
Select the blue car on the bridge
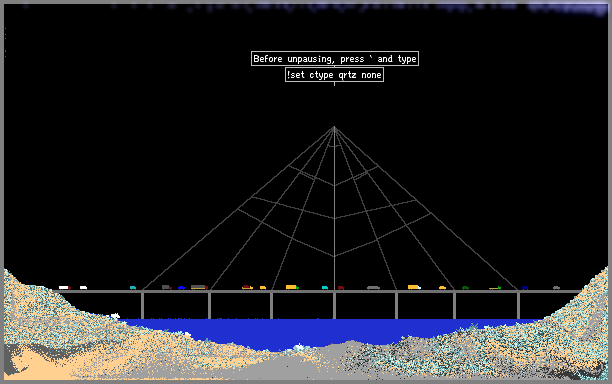coord(181,288)
